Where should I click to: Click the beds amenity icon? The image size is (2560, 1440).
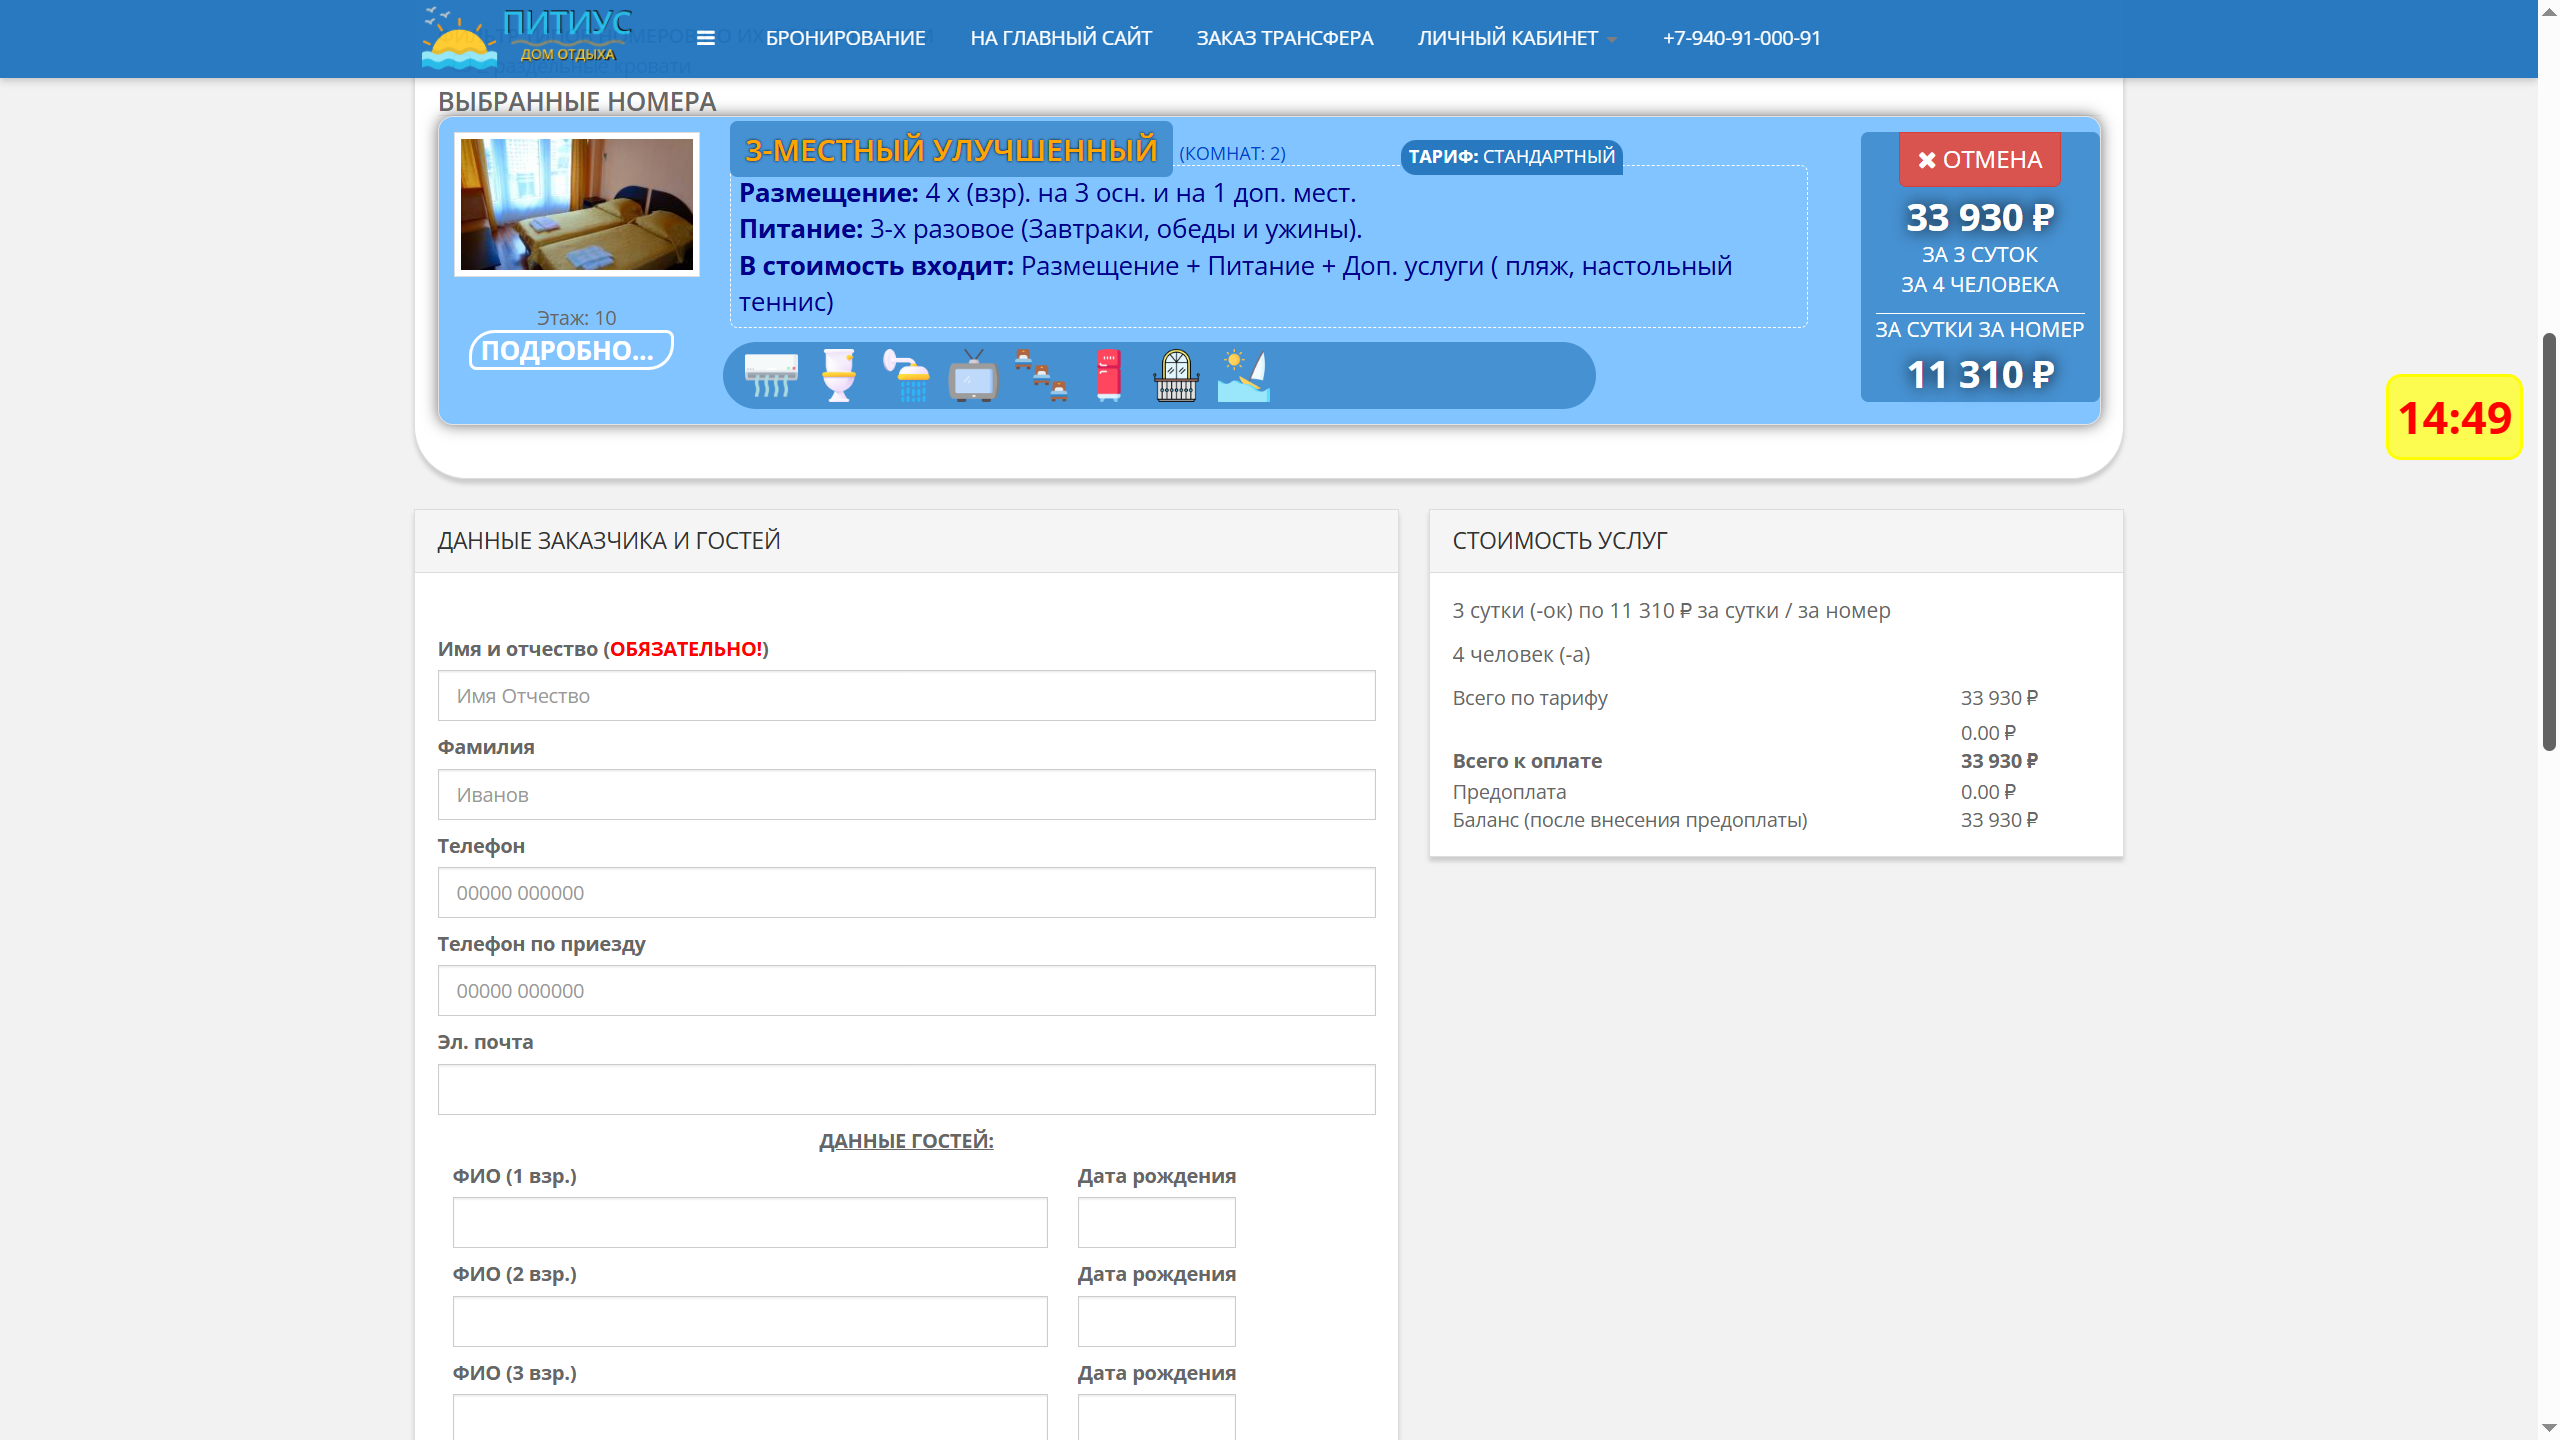[1041, 376]
